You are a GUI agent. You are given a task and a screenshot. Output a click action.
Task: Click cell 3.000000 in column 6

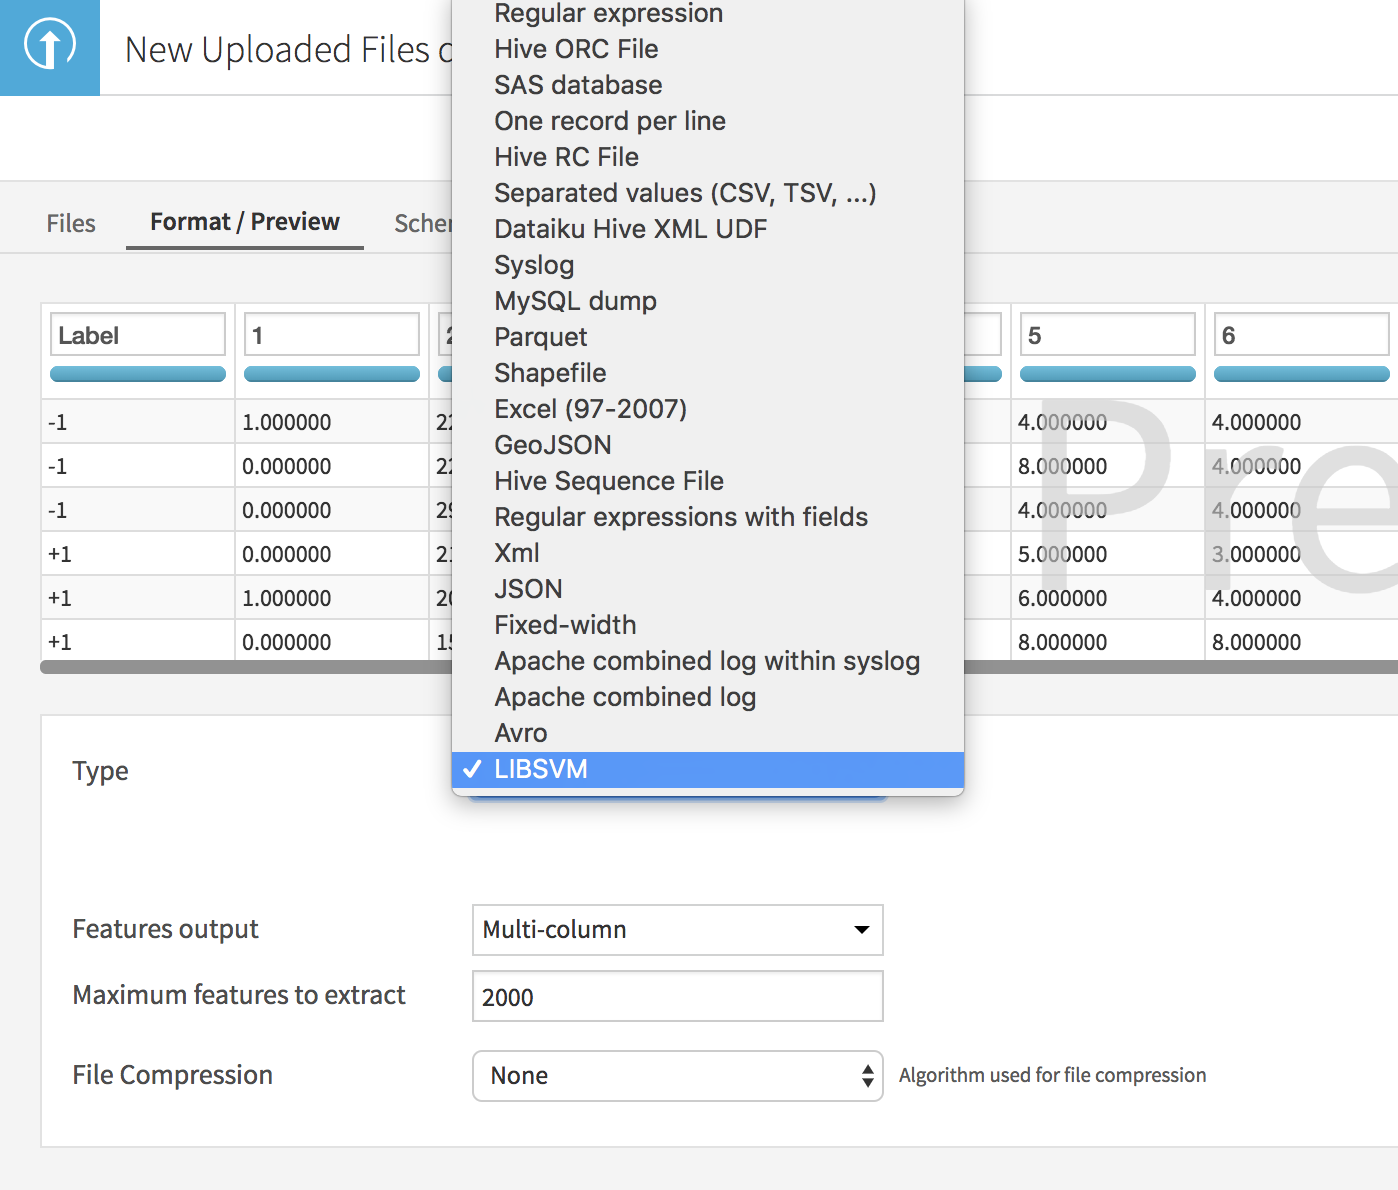(x=1302, y=554)
